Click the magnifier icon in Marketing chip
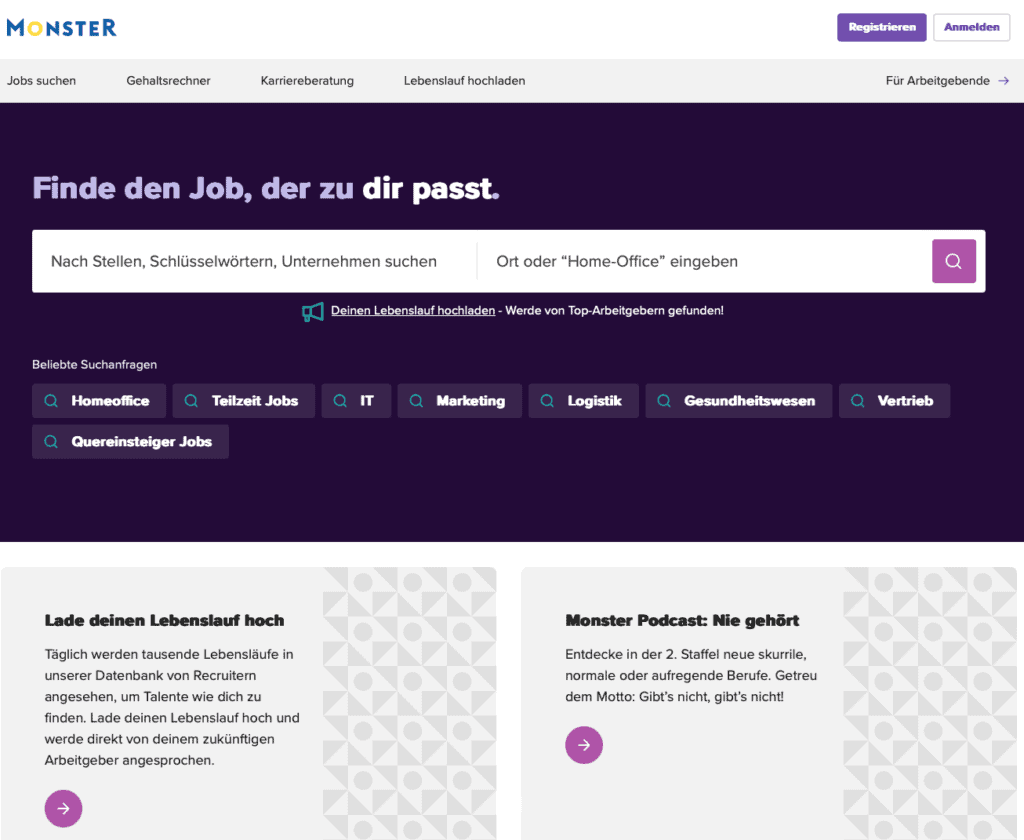The image size is (1024, 840). coord(416,401)
